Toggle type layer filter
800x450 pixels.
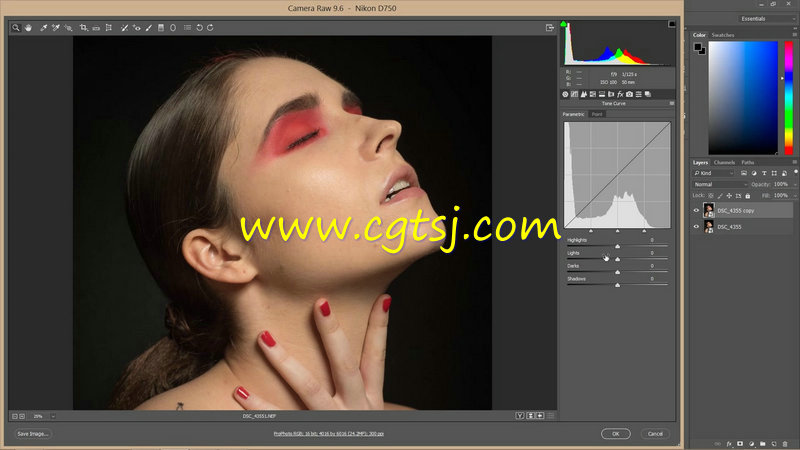(764, 173)
